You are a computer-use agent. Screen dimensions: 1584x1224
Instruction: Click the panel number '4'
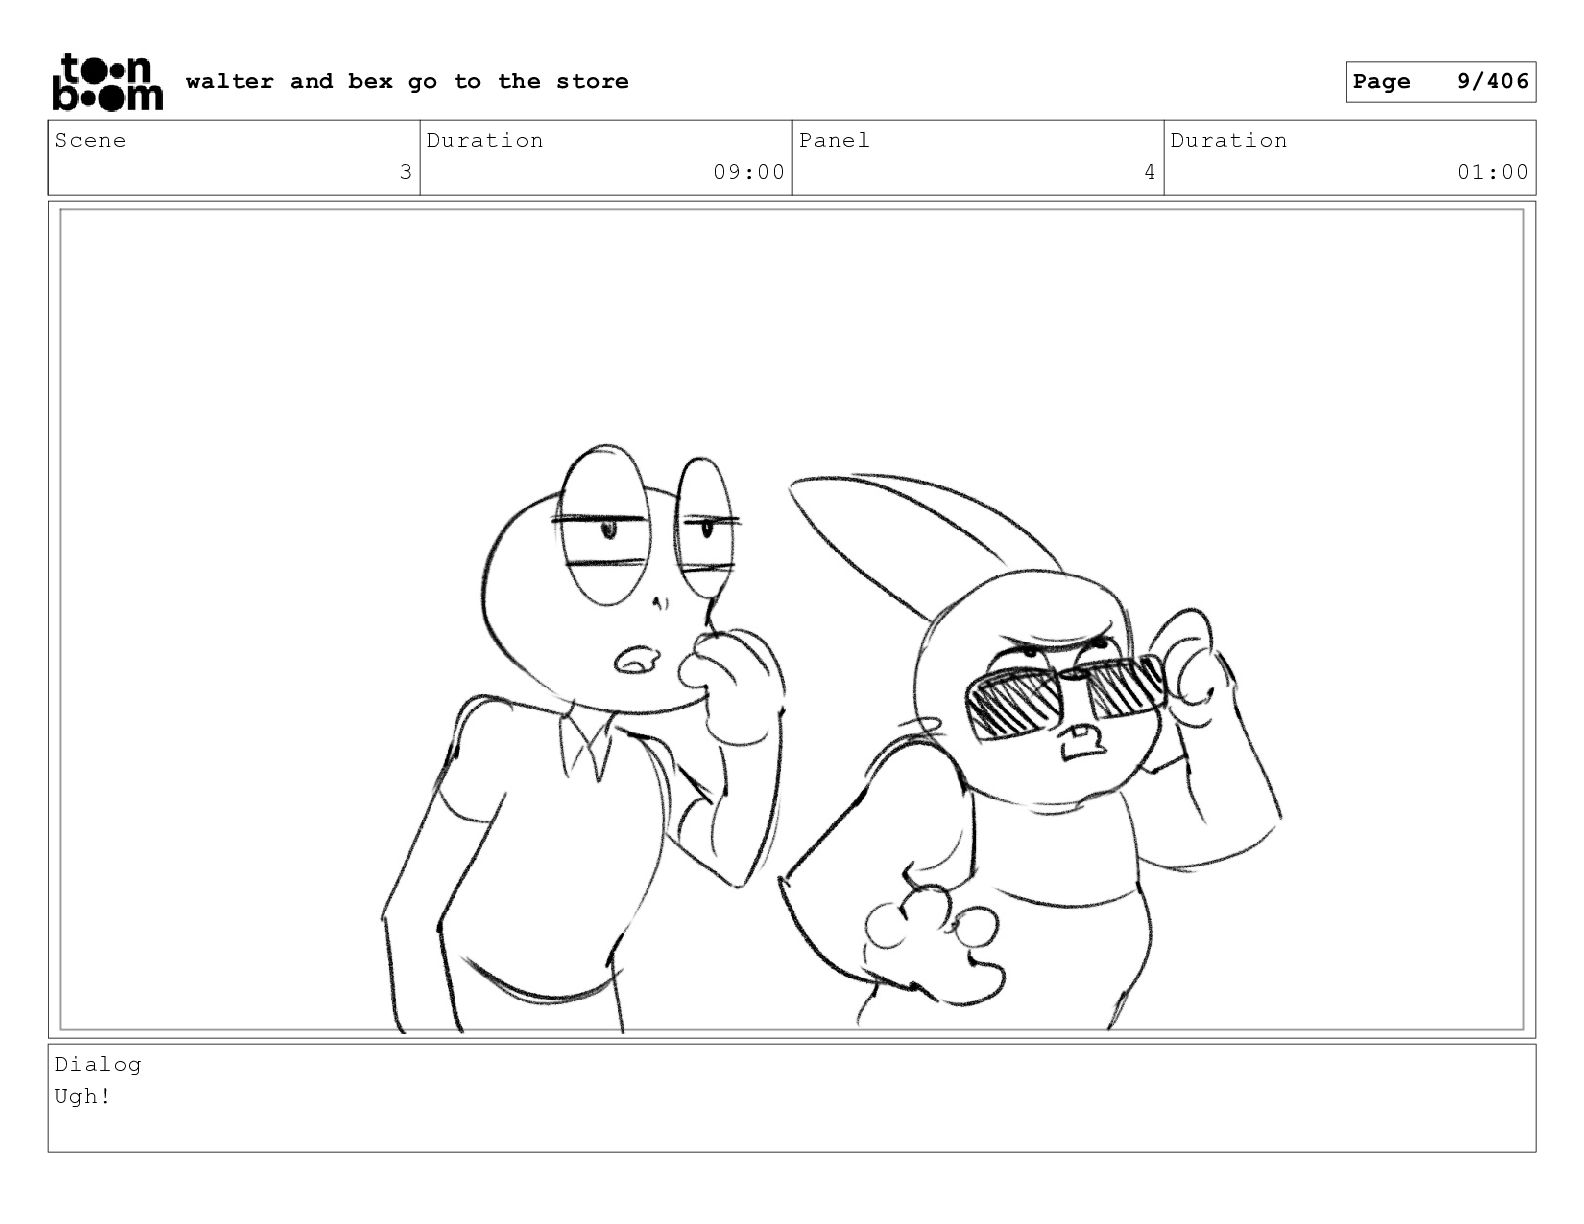click(x=1149, y=172)
